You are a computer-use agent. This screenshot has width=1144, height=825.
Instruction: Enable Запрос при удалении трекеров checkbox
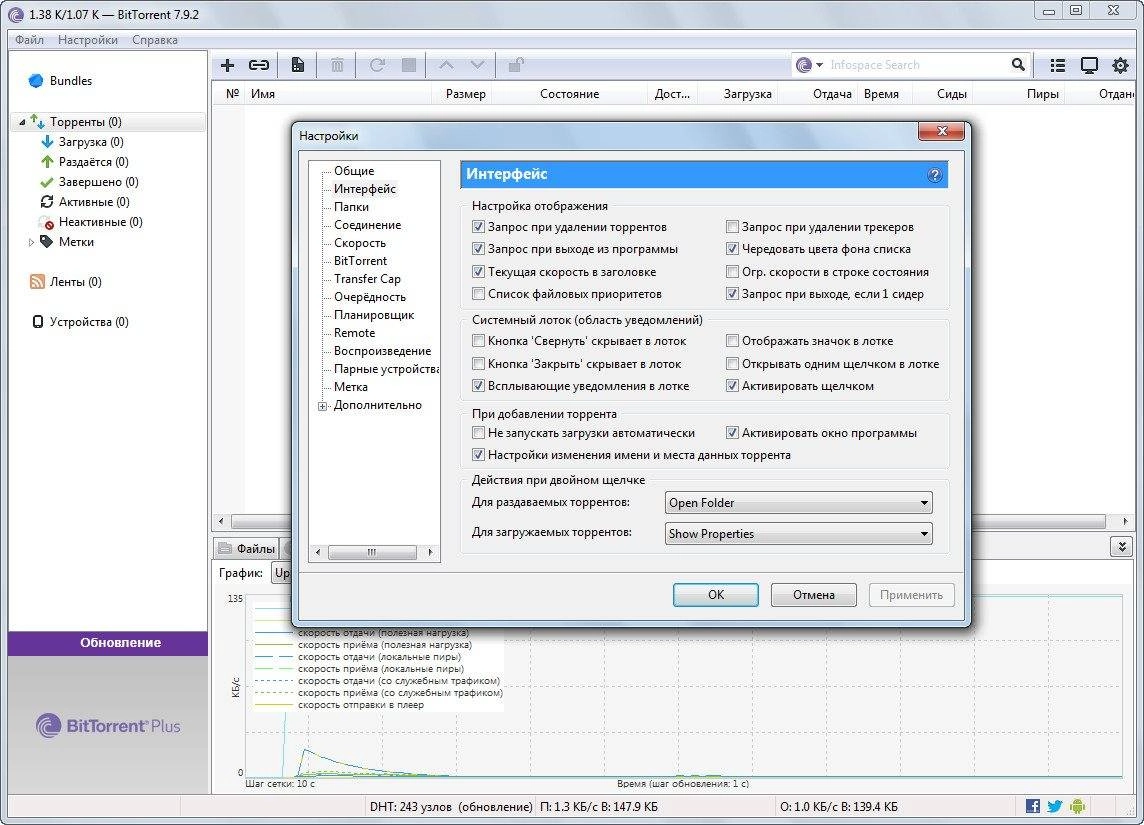click(732, 227)
